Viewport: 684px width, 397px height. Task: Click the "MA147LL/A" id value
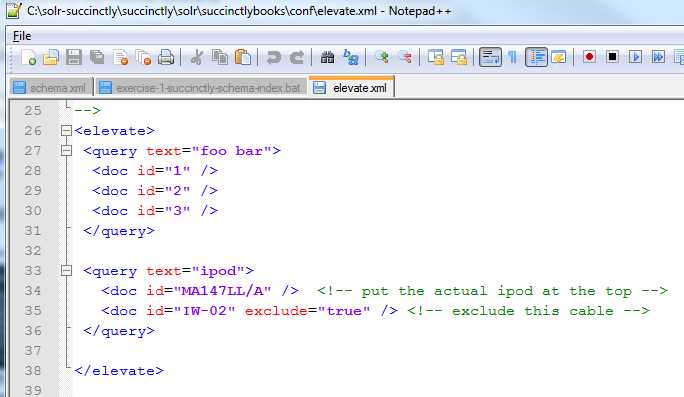coord(222,291)
